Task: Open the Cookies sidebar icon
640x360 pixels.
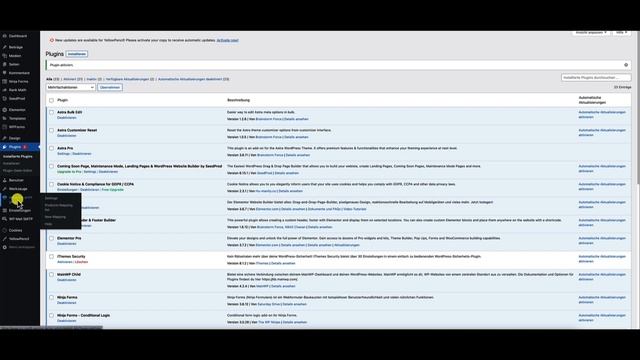Action: click(x=4, y=230)
